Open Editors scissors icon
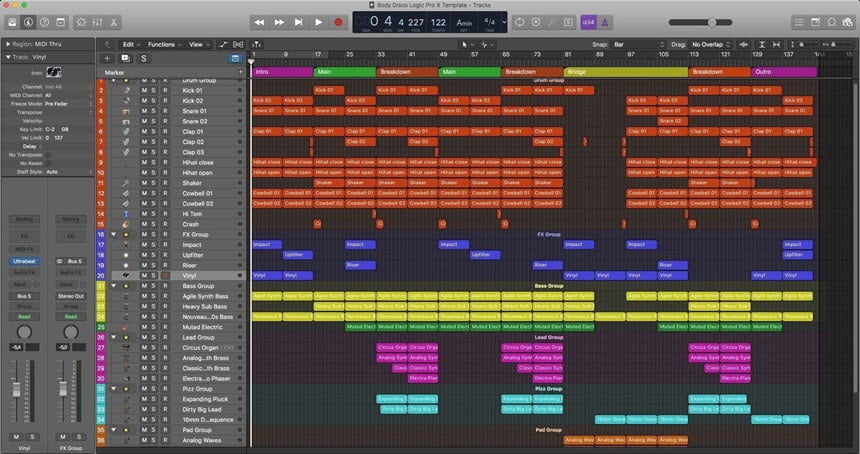860x454 pixels. (114, 22)
